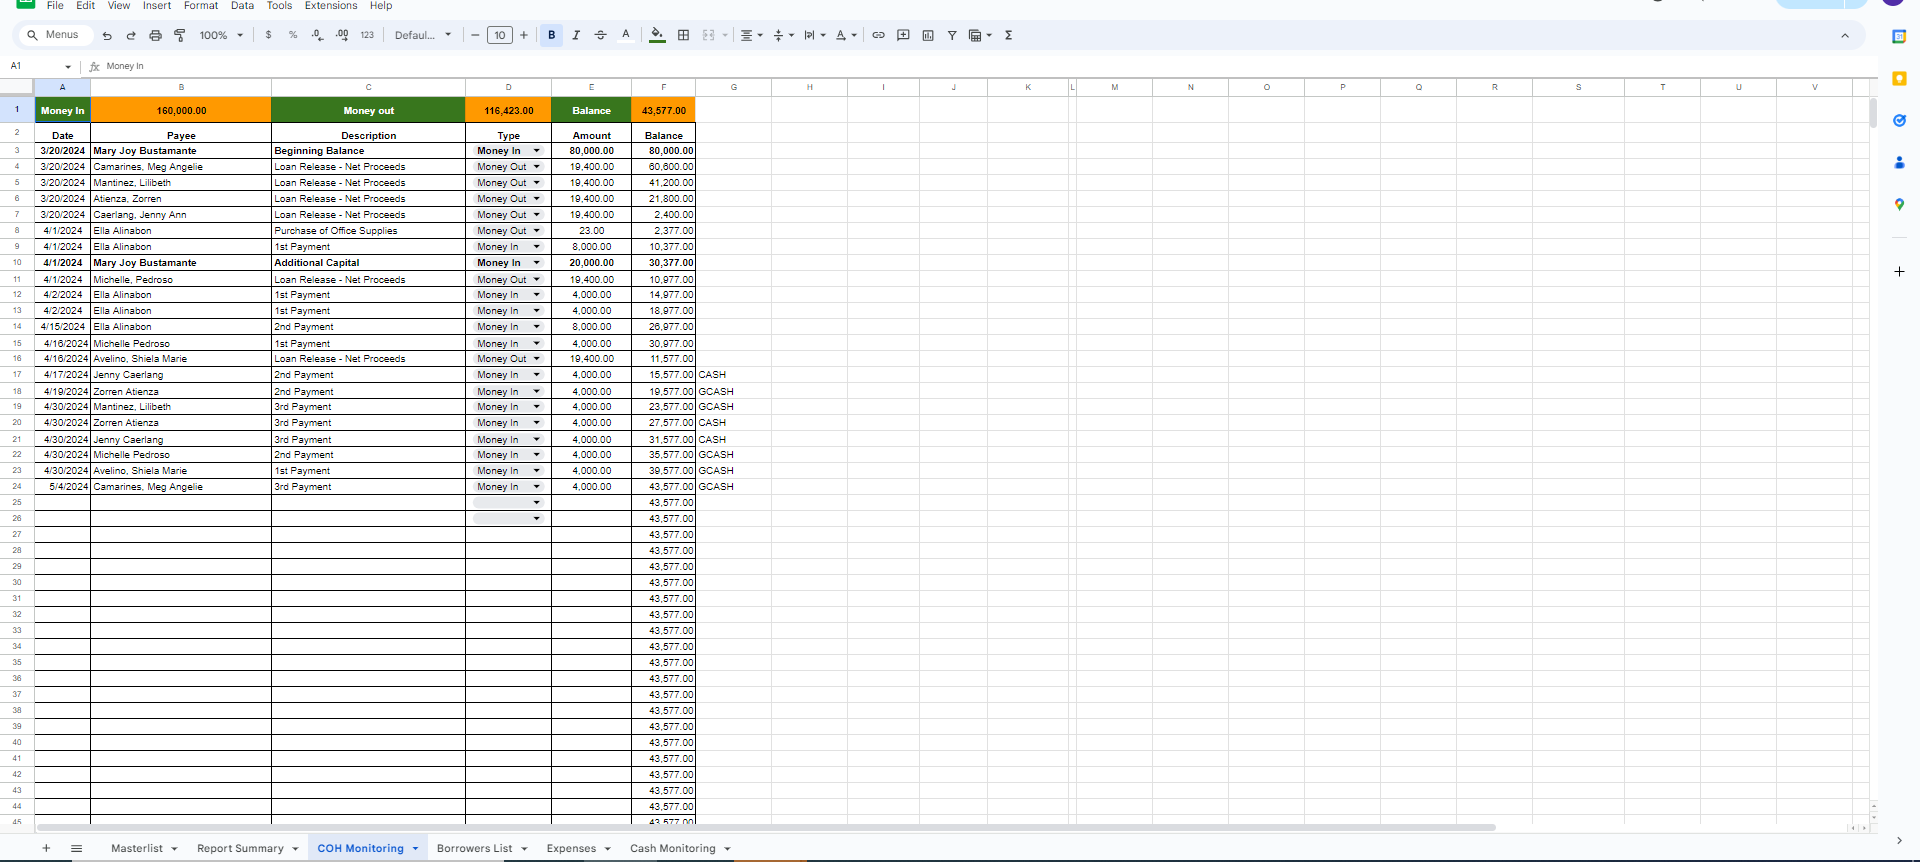Open the Format menu
This screenshot has height=862, width=1920.
point(201,6)
